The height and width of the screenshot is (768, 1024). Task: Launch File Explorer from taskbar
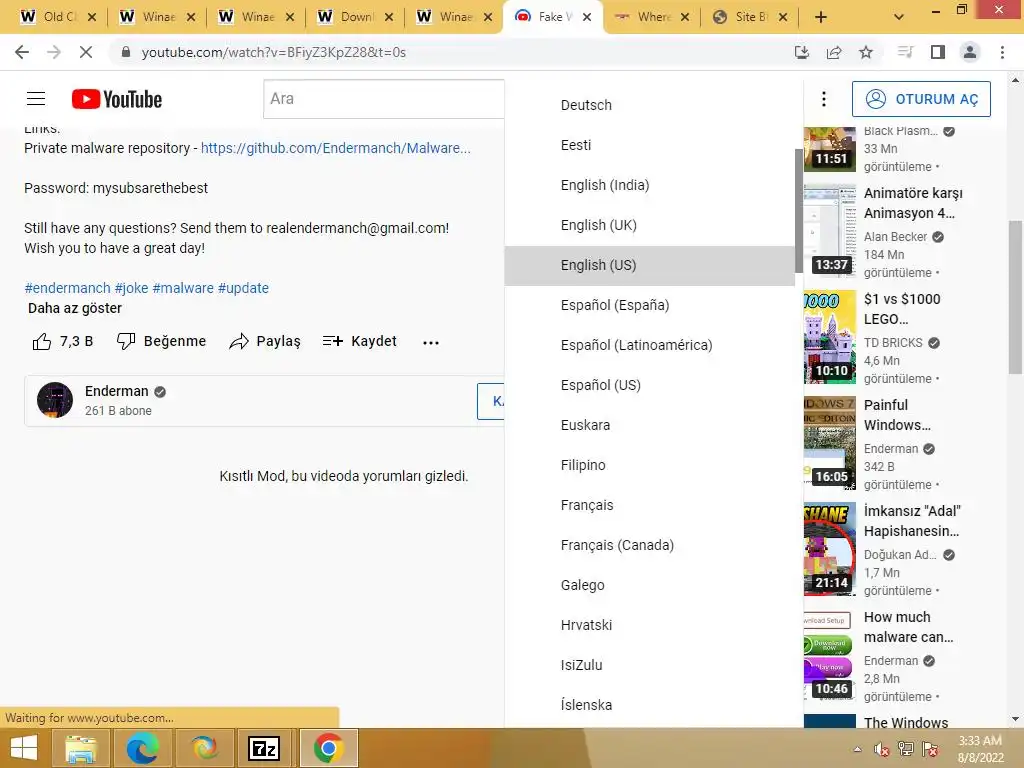tap(80, 748)
